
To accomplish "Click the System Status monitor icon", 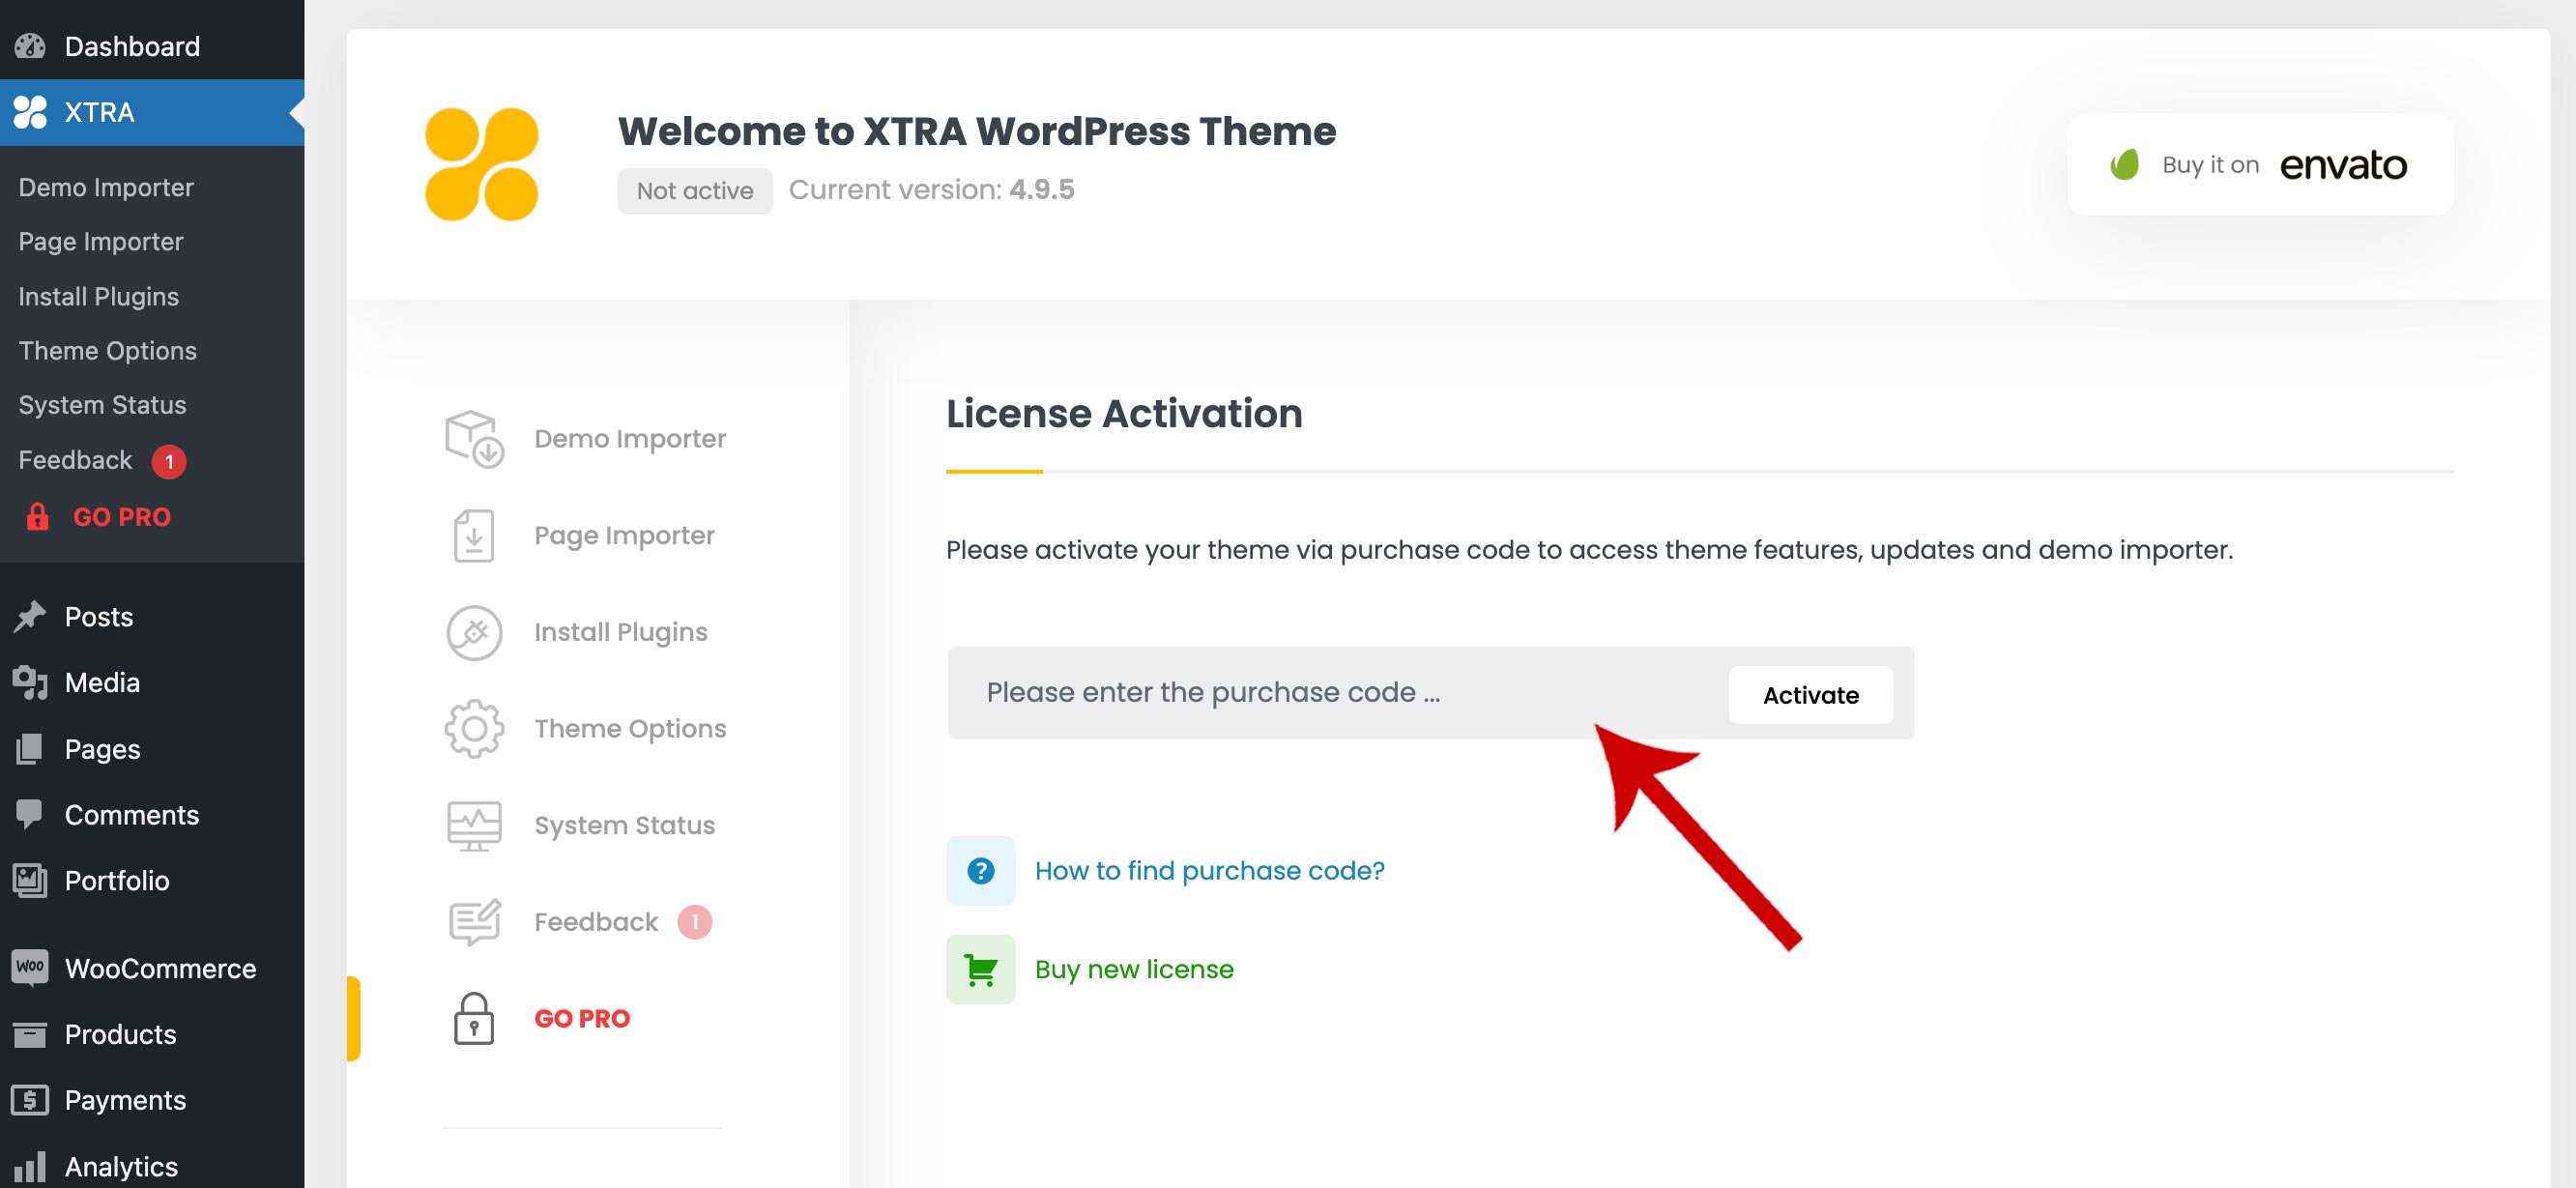I will [473, 825].
